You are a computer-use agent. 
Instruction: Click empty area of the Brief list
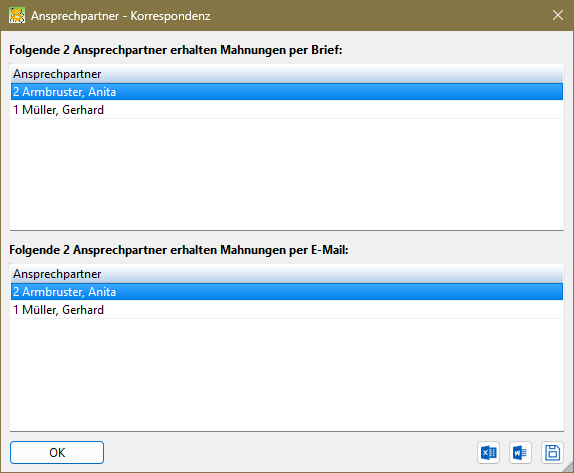(x=287, y=174)
